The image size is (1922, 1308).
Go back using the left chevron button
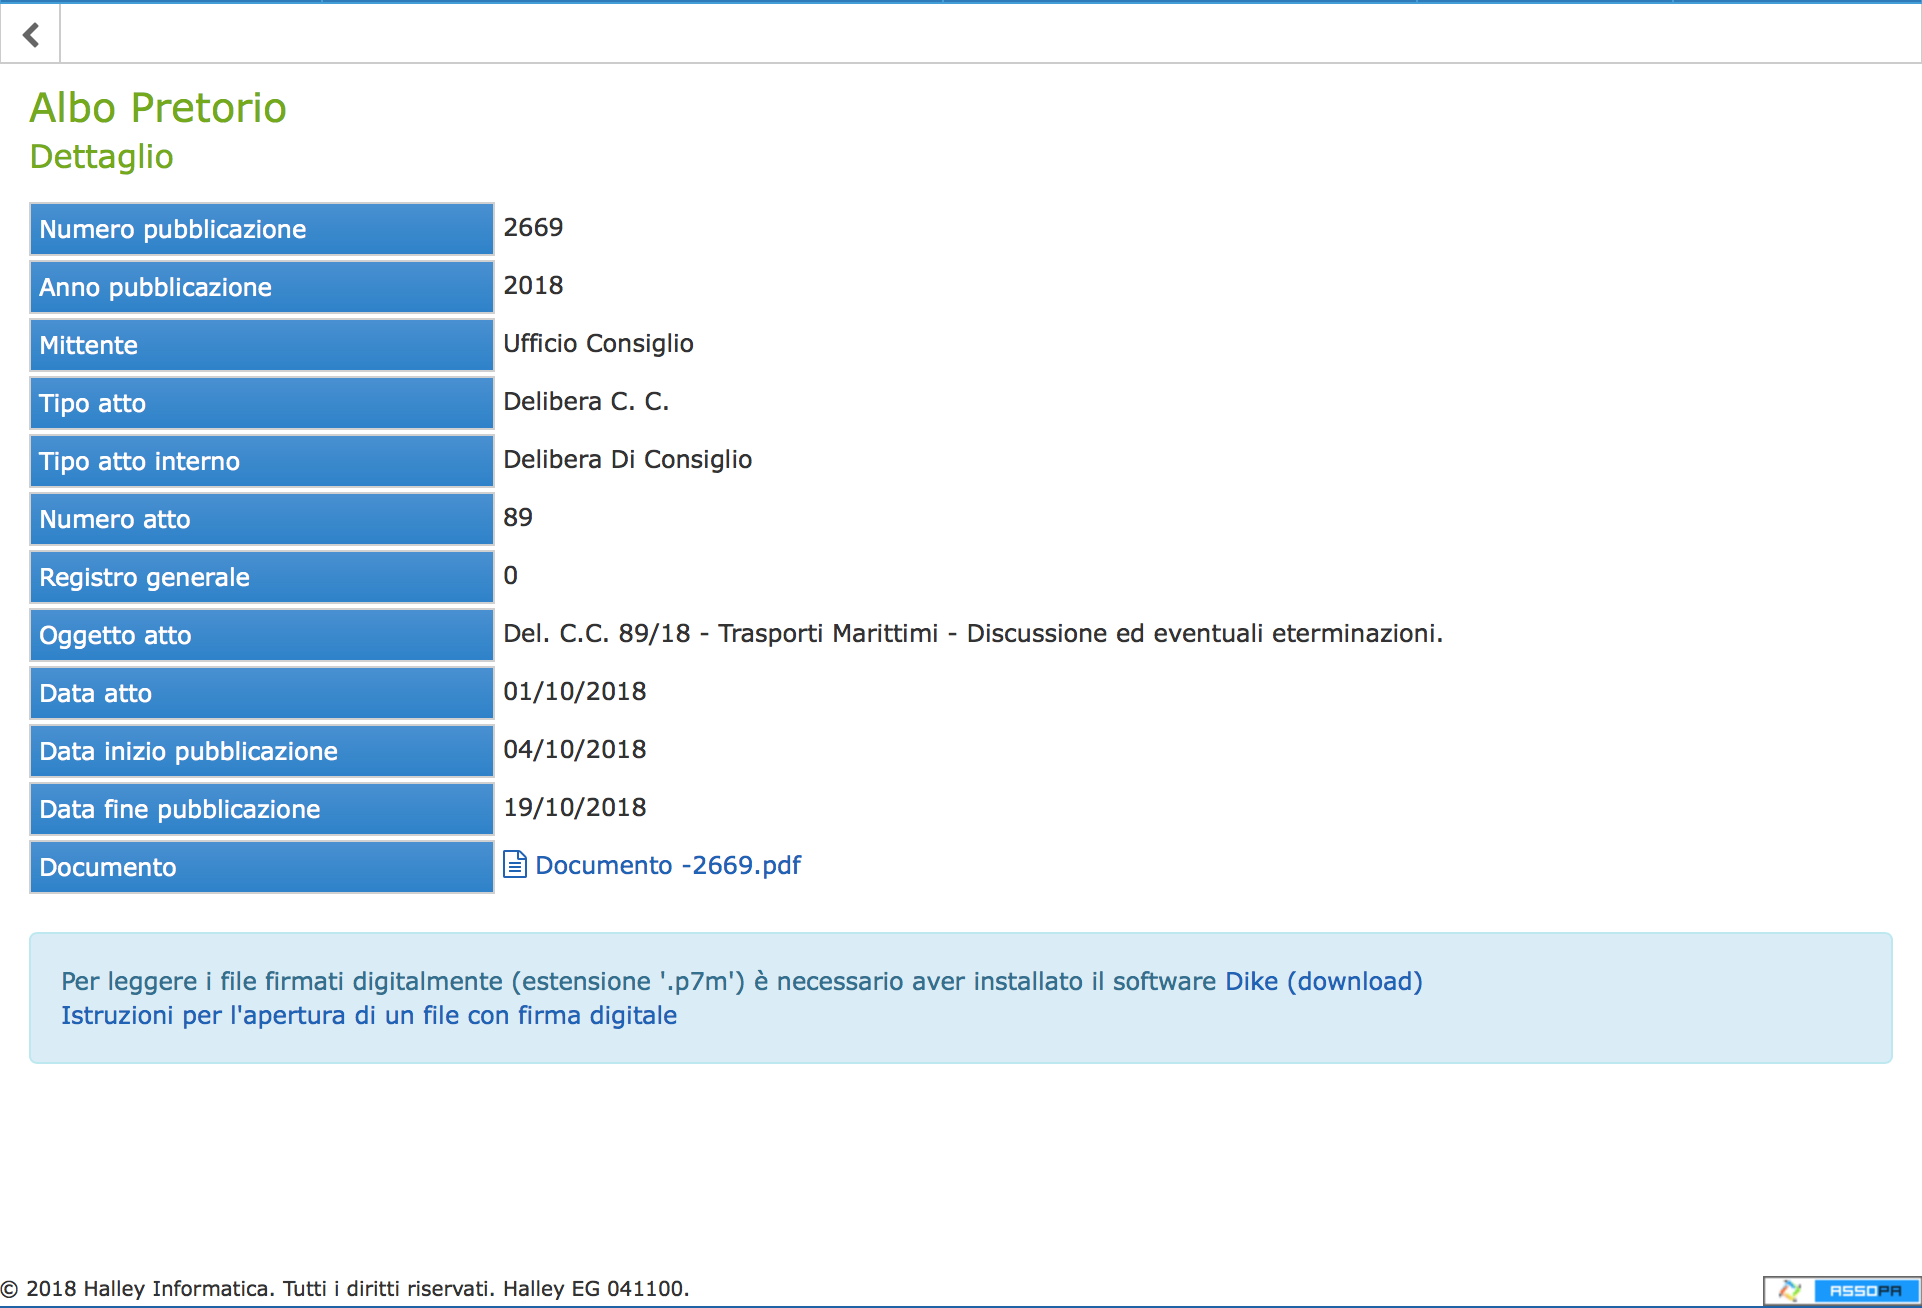click(x=31, y=35)
